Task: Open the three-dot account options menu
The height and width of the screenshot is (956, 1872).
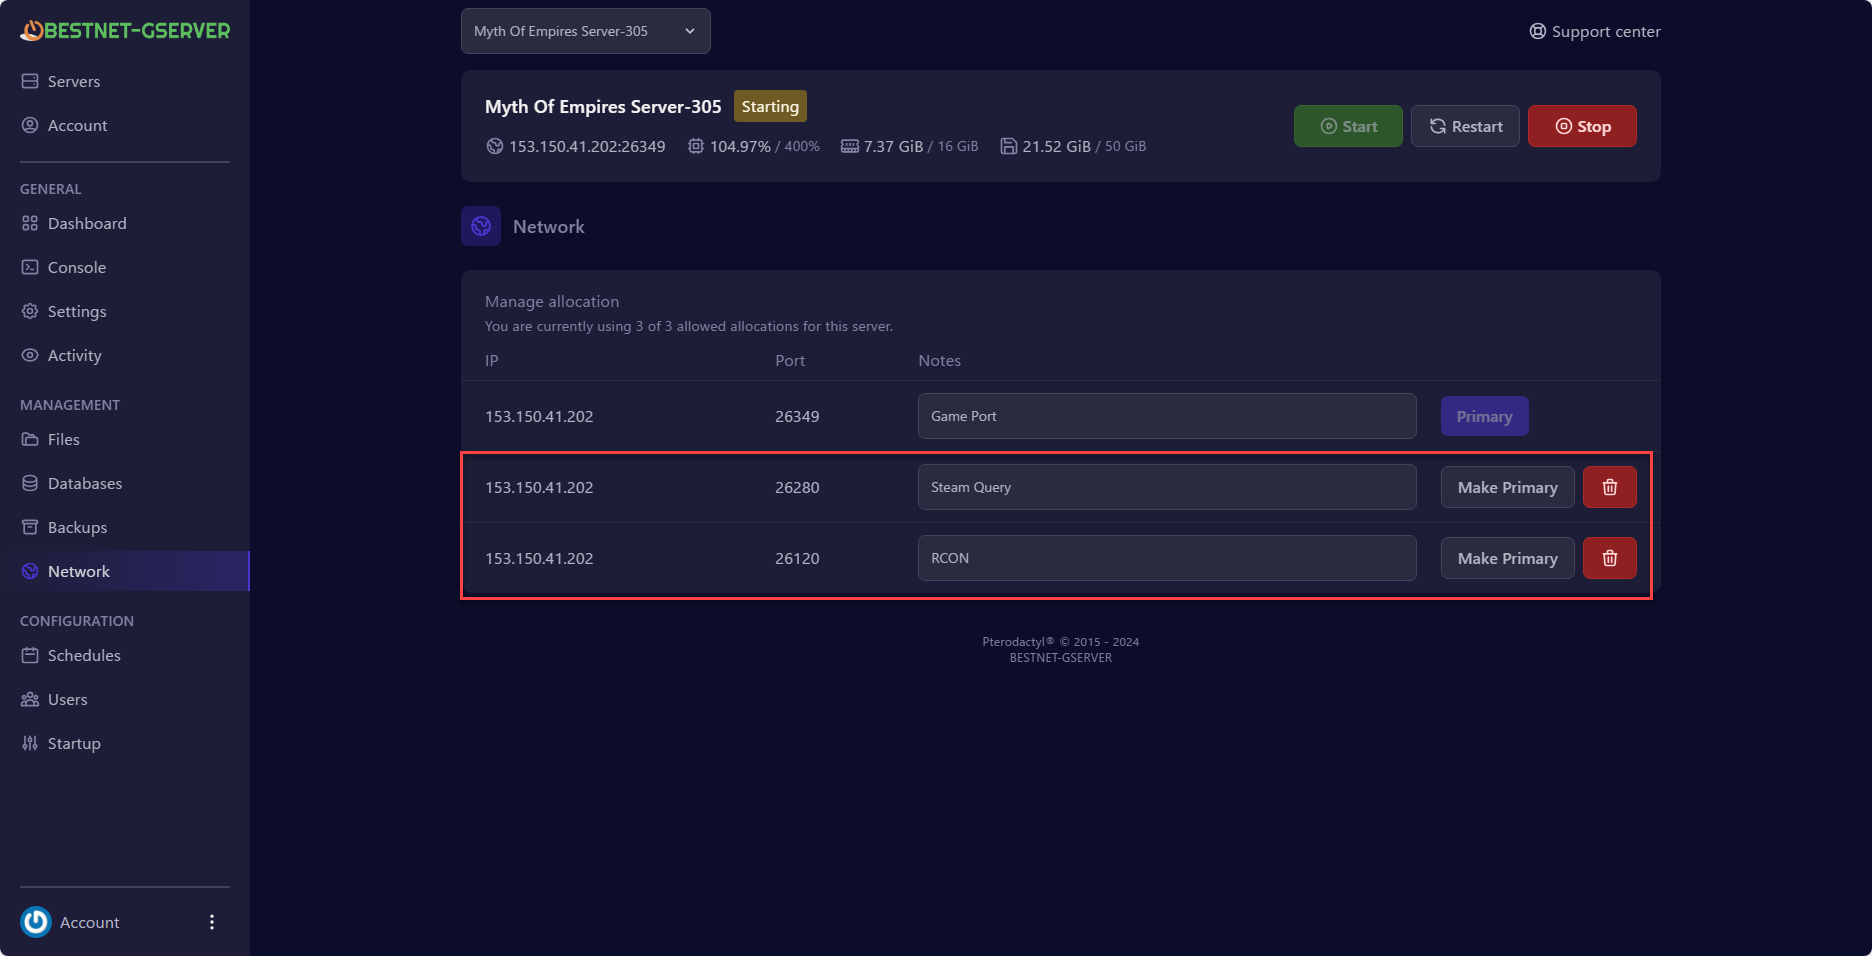Action: pos(211,922)
